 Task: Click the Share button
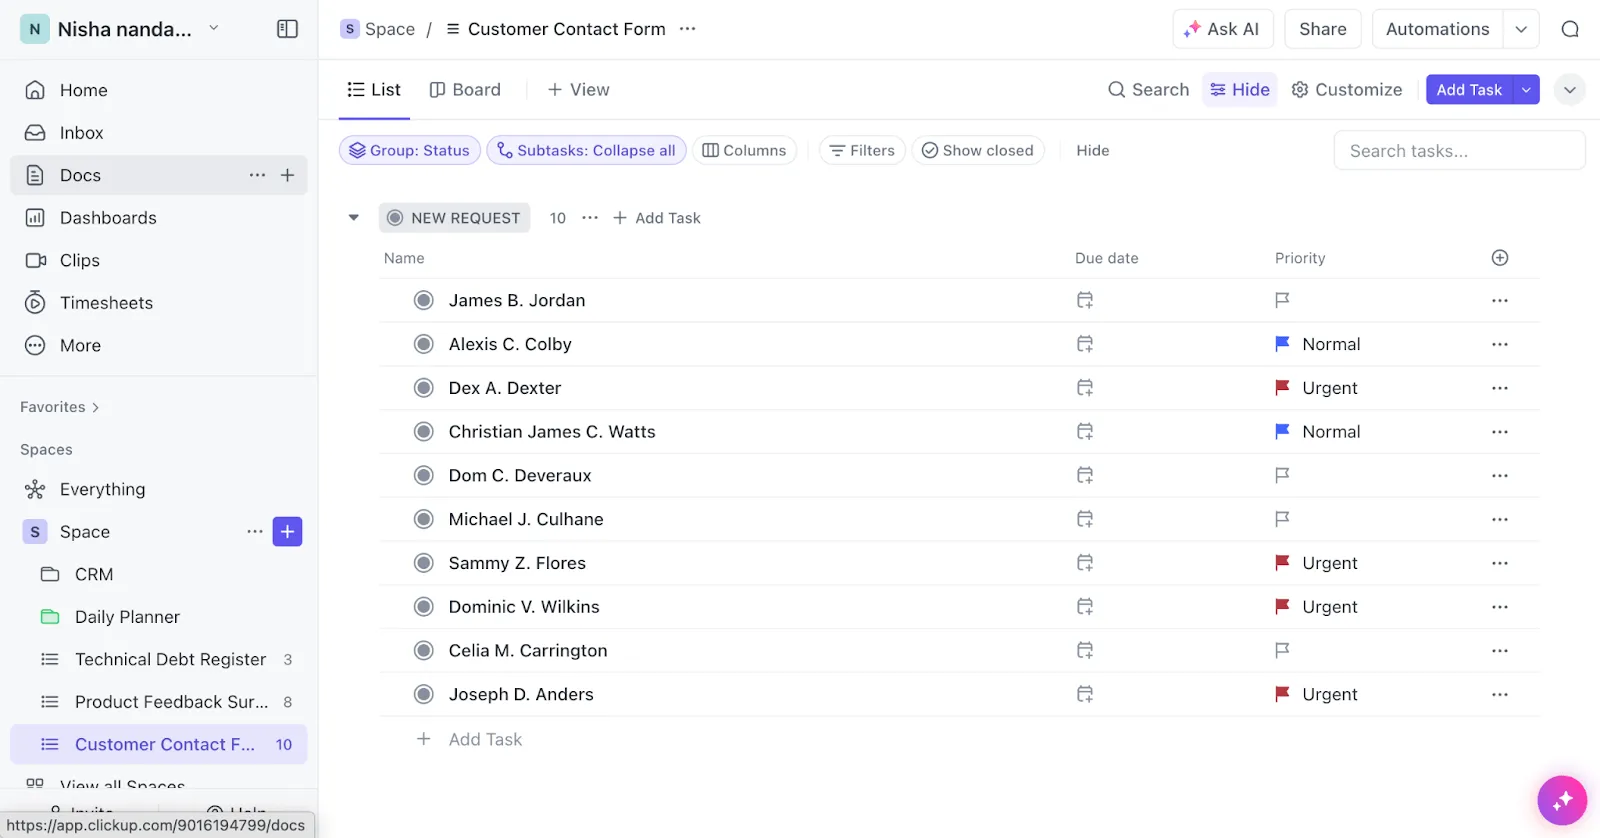tap(1322, 29)
